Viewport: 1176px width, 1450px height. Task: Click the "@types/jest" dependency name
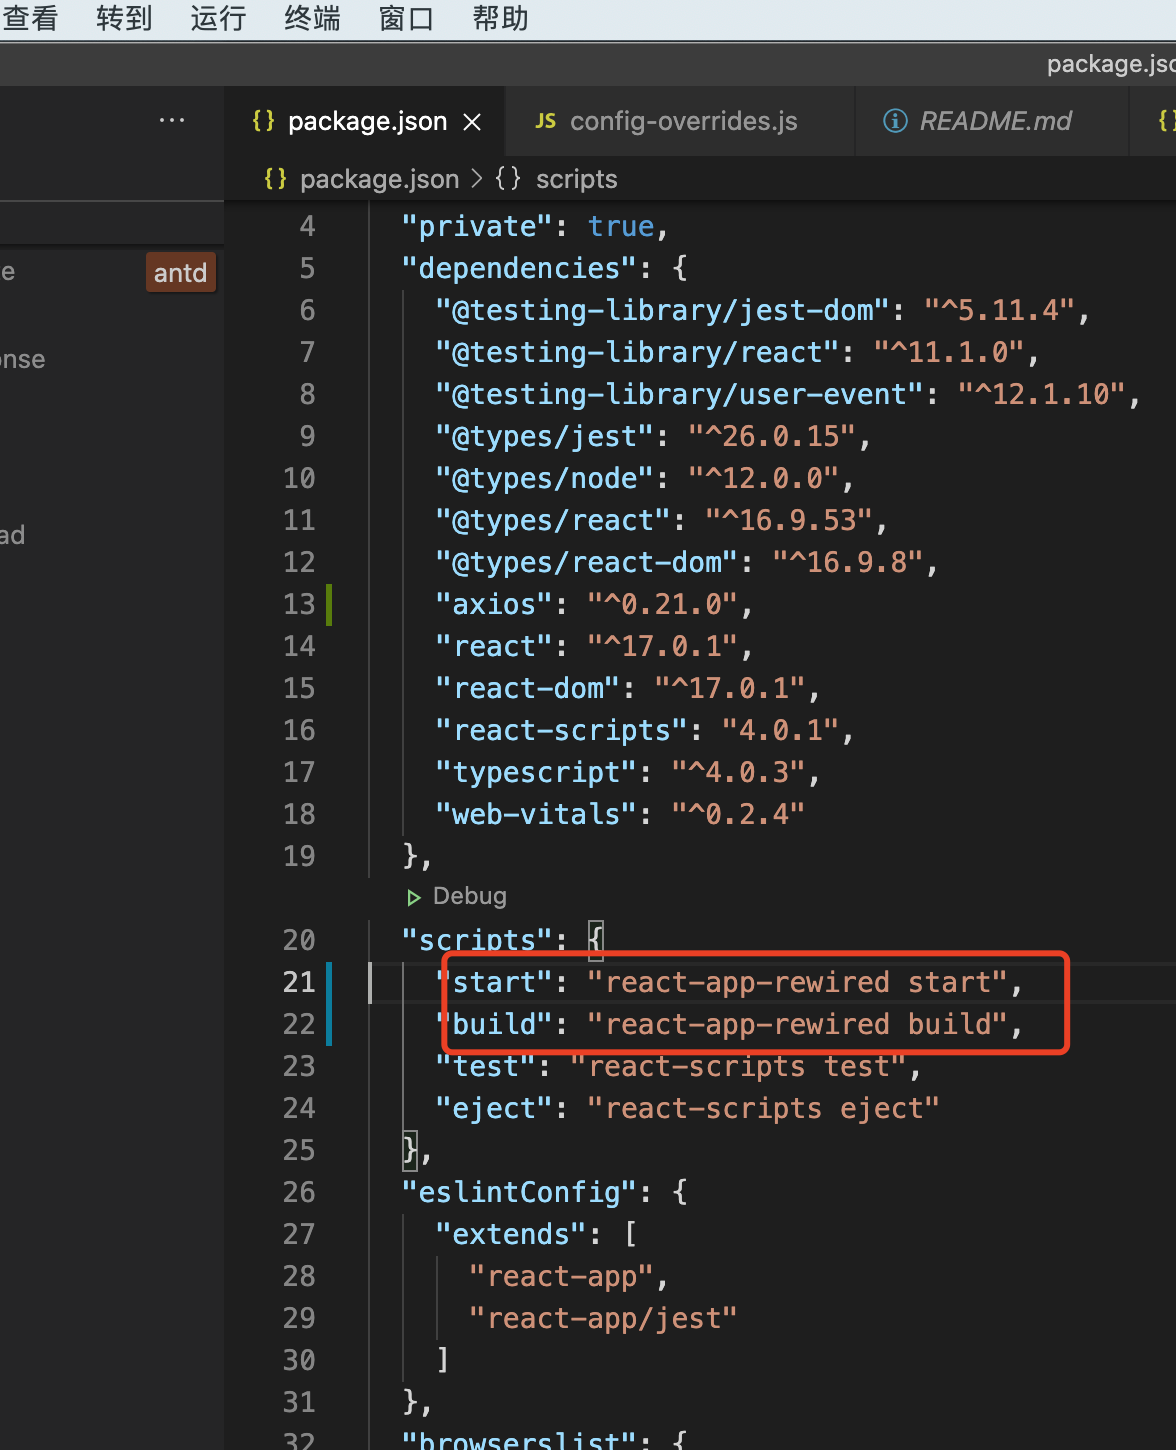(x=545, y=437)
